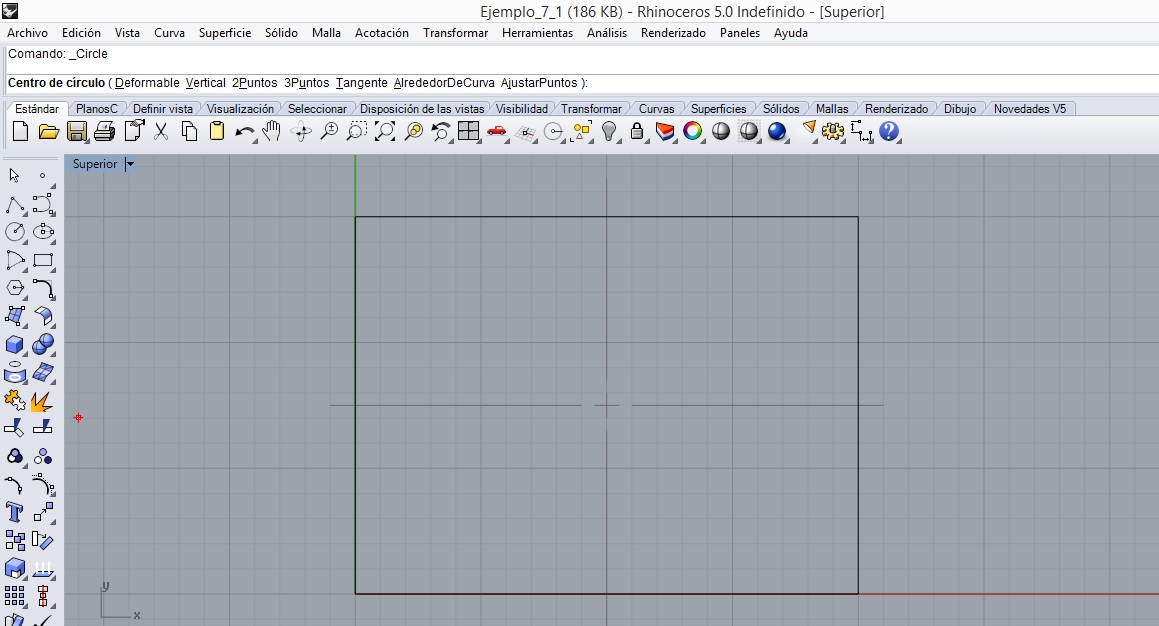The image size is (1159, 626).
Task: Select the rectangular Array tool
Action: tap(15, 596)
